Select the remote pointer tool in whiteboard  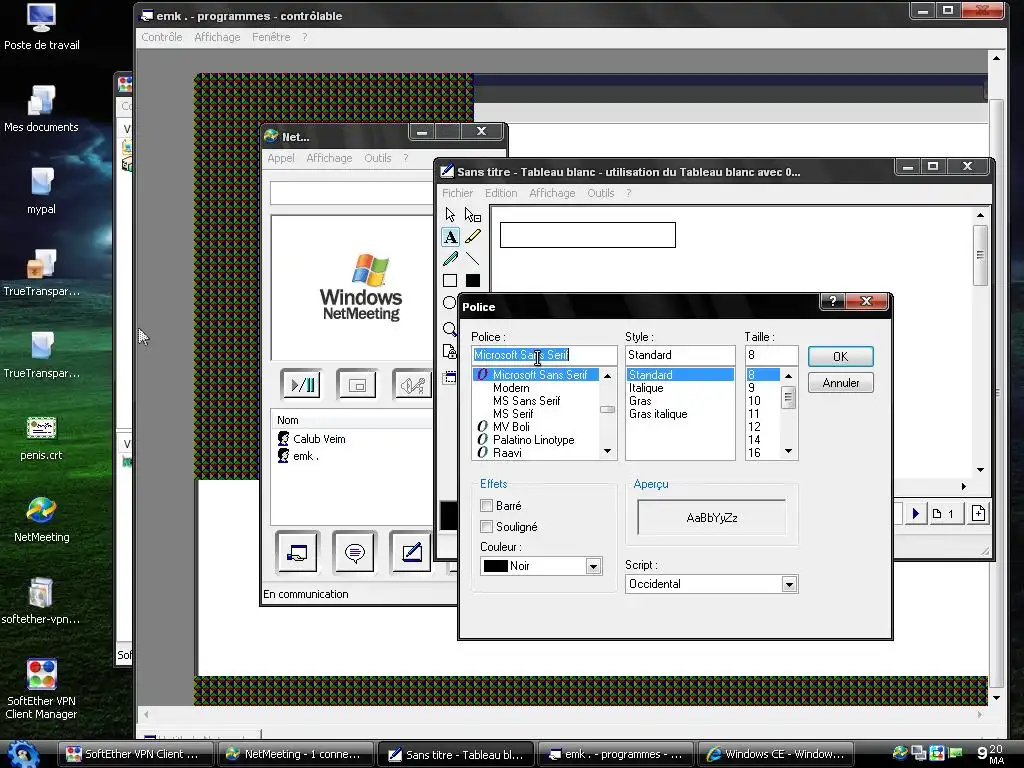point(473,215)
